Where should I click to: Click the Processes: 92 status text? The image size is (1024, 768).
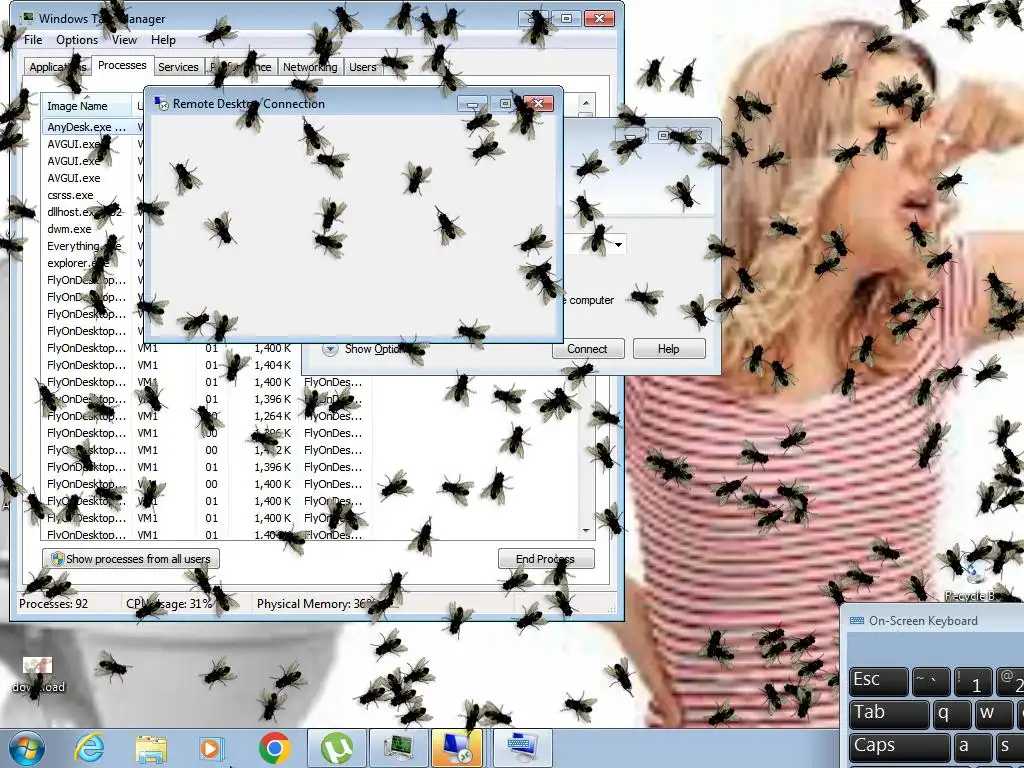[x=54, y=603]
